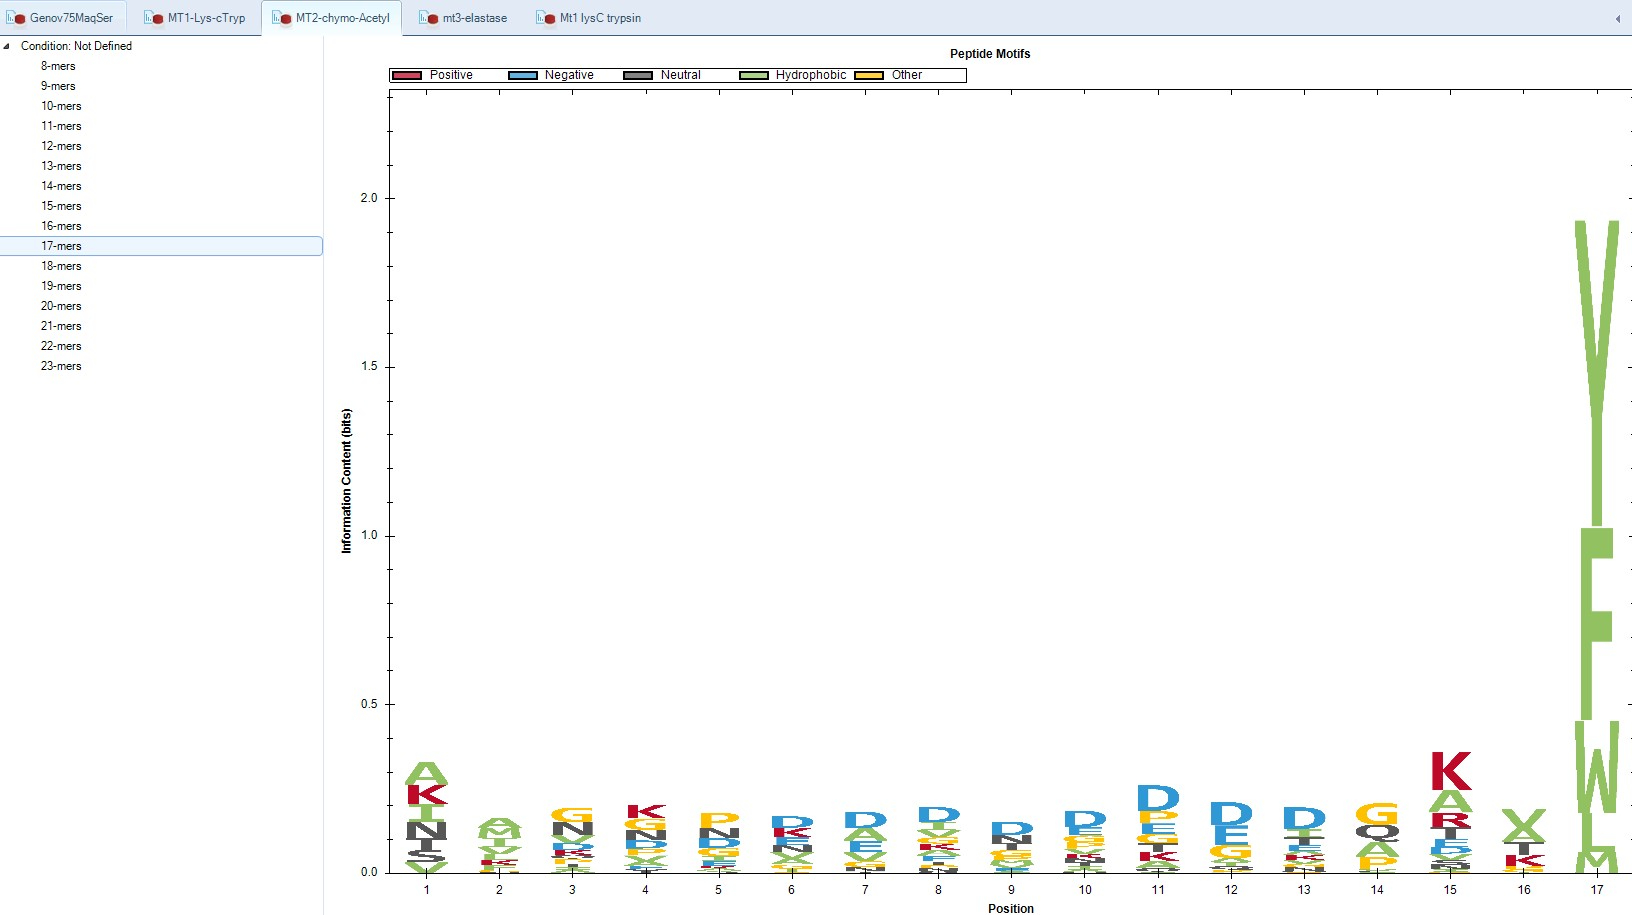
Task: Select the 23-mers entry
Action: [x=61, y=366]
